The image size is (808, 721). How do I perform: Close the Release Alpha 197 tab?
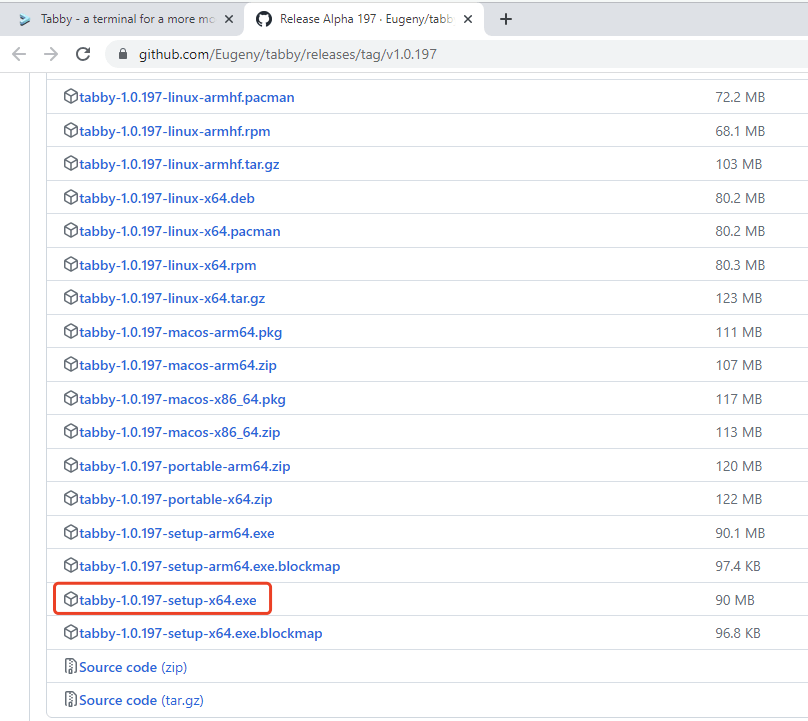coord(468,19)
